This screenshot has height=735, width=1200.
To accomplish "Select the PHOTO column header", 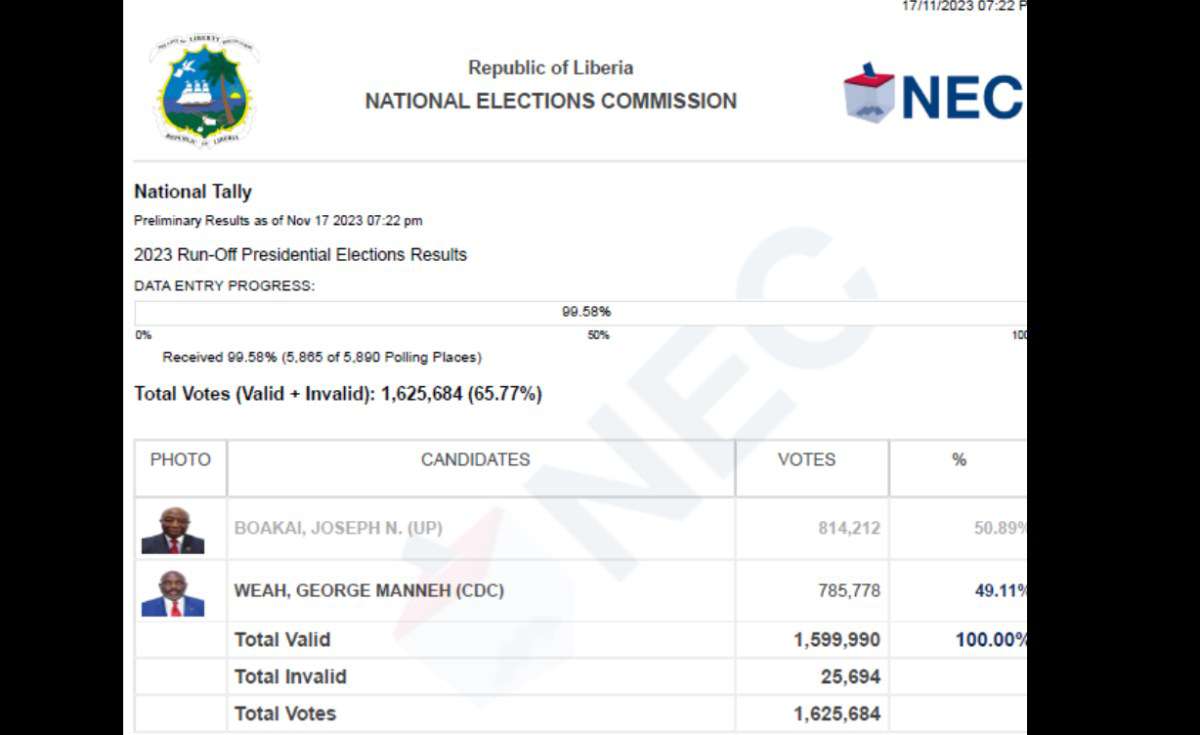I will click(180, 460).
